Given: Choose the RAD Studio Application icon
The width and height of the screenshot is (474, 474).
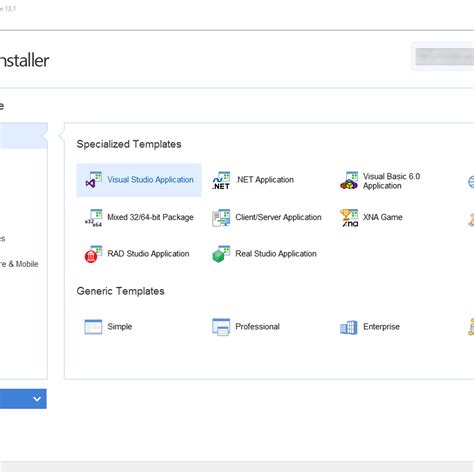Looking at the screenshot, I should pyautogui.click(x=93, y=254).
